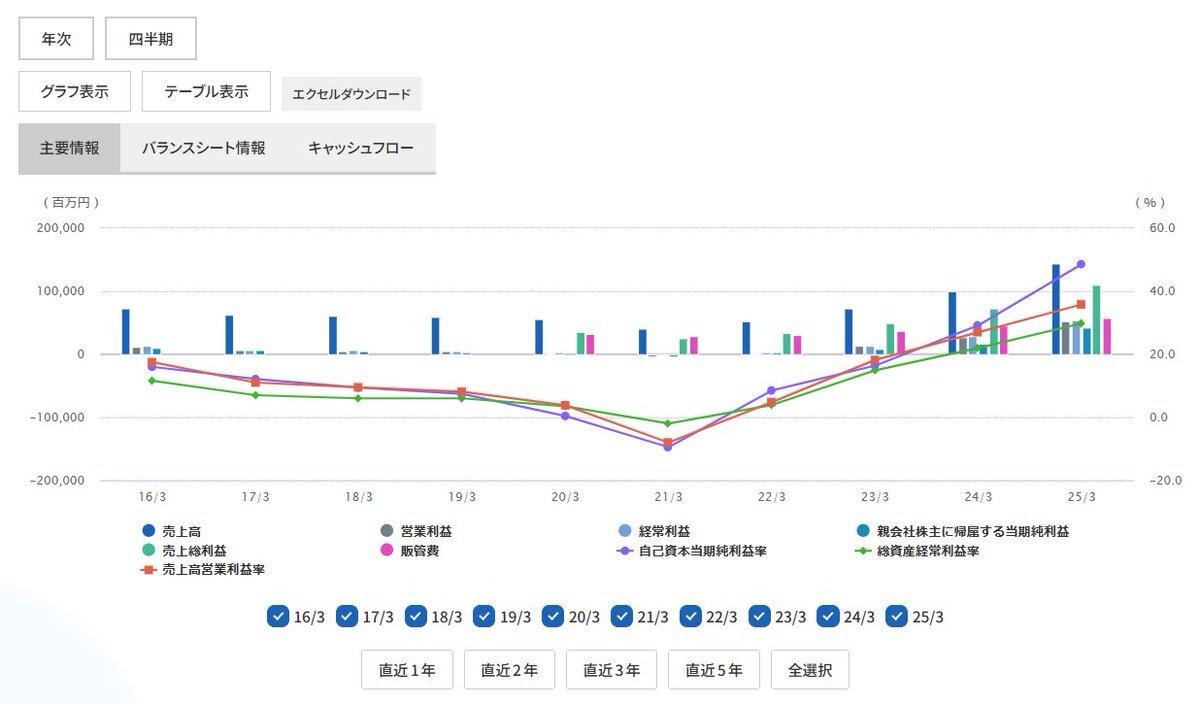Select the 直近1年 range button
1200x704 pixels.
[x=407, y=670]
